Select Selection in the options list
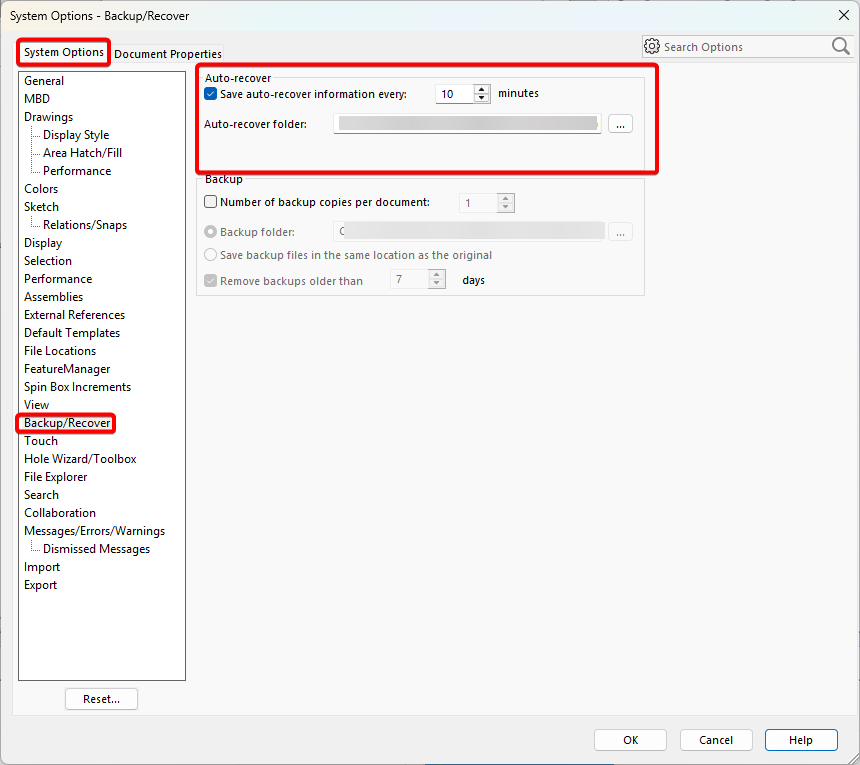860x765 pixels. (x=48, y=261)
